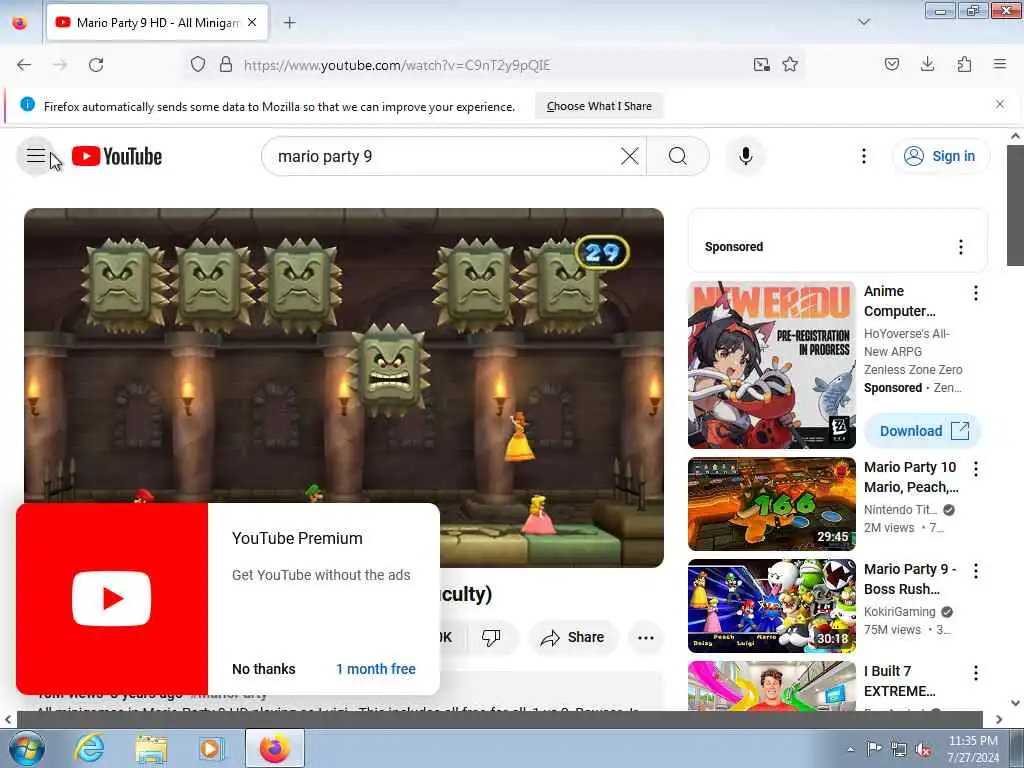
Task: Launch Internet Explorer from taskbar
Action: (89, 748)
